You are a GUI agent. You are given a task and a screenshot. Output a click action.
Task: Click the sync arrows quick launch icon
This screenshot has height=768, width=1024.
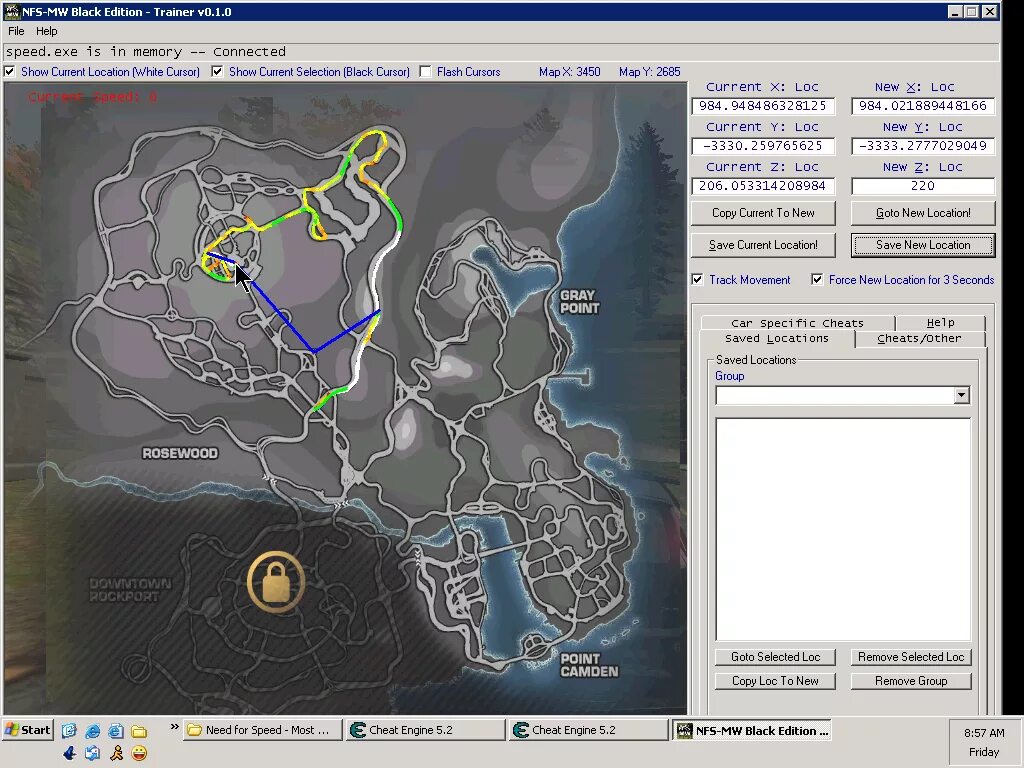[x=93, y=753]
